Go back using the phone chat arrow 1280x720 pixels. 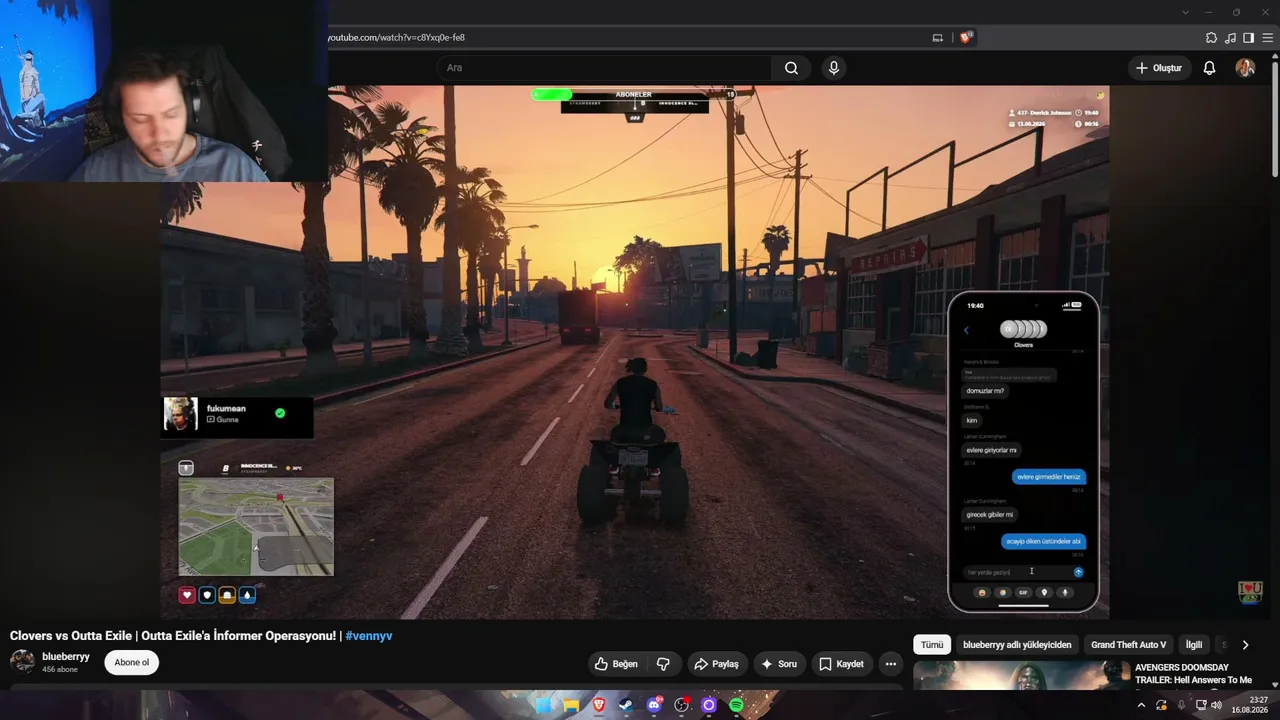(966, 330)
